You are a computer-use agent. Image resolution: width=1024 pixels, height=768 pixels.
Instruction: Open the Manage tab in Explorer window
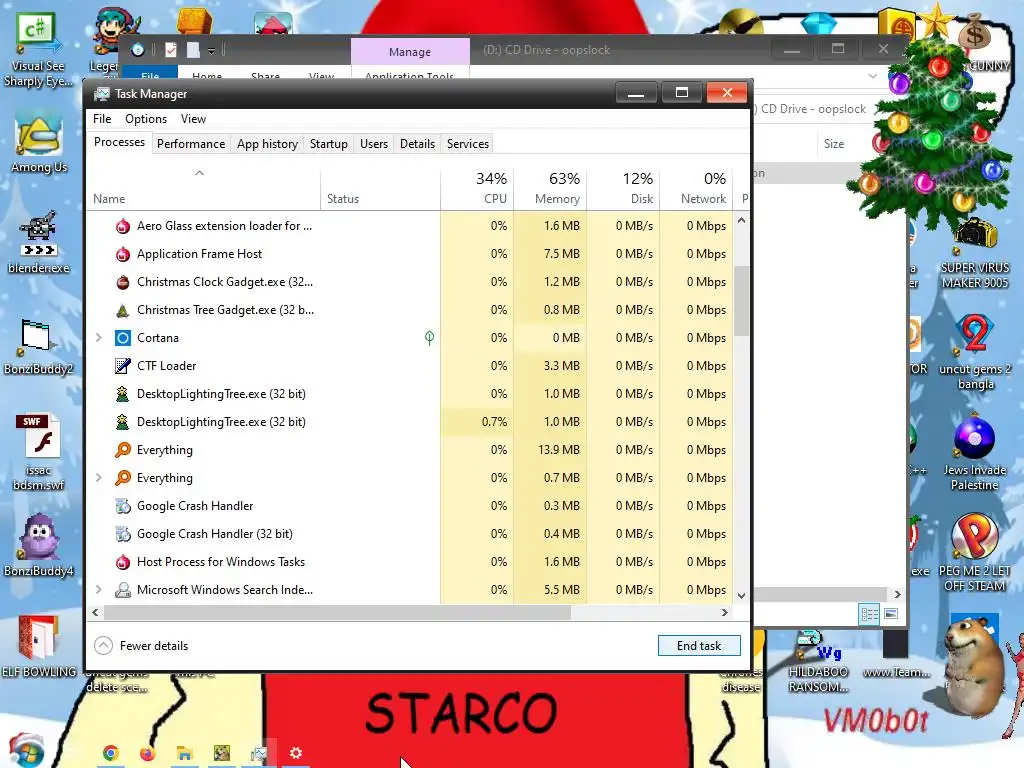tap(410, 52)
